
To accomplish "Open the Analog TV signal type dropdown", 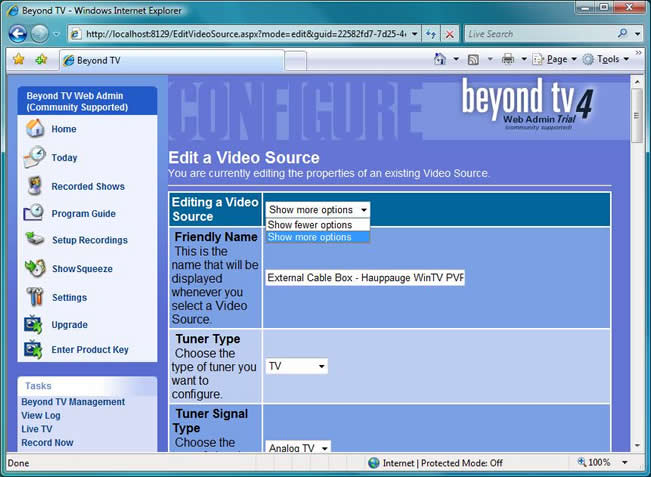I will [x=298, y=447].
